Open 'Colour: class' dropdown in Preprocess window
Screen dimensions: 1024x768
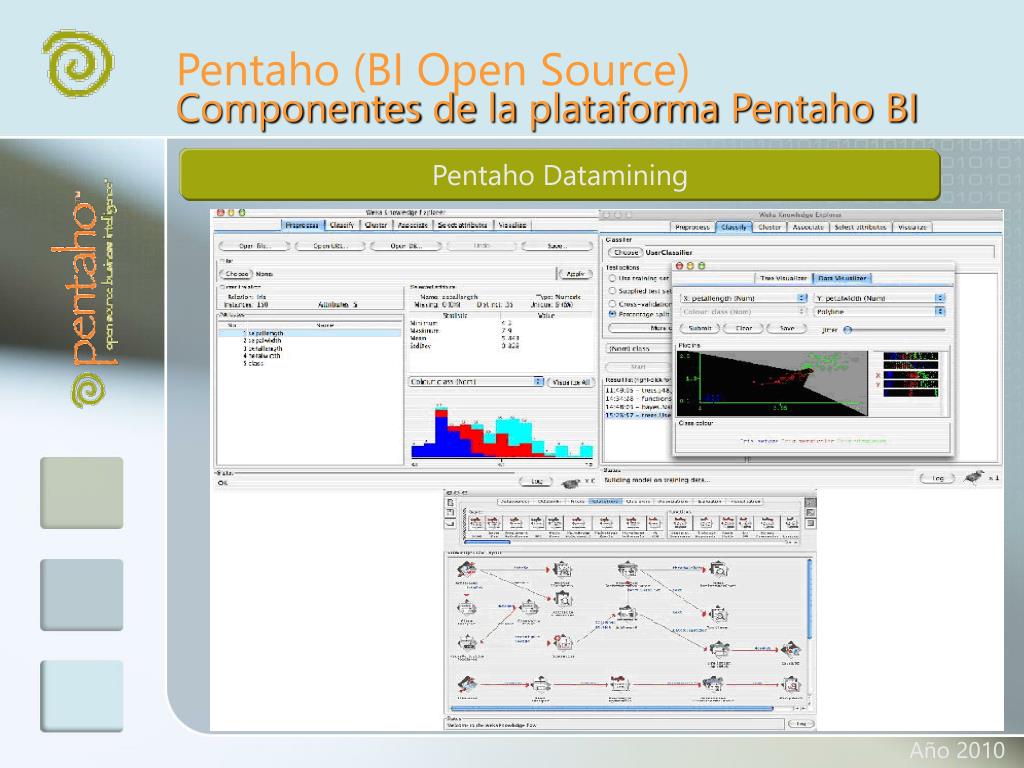(476, 381)
